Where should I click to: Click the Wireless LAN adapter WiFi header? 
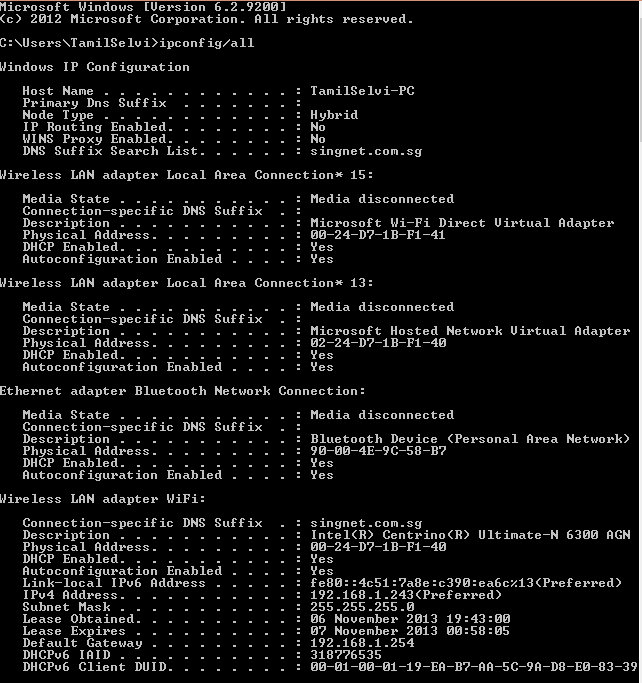click(x=103, y=499)
